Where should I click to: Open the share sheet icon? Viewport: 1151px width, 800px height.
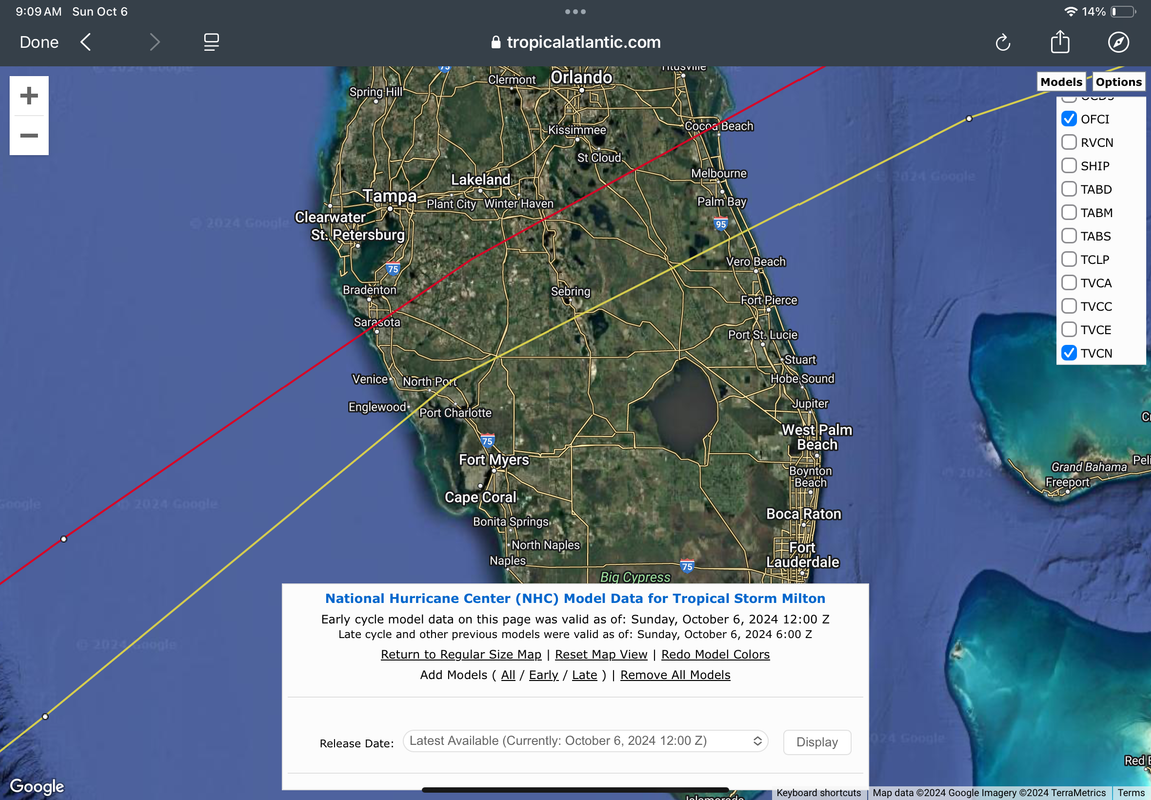[x=1060, y=42]
